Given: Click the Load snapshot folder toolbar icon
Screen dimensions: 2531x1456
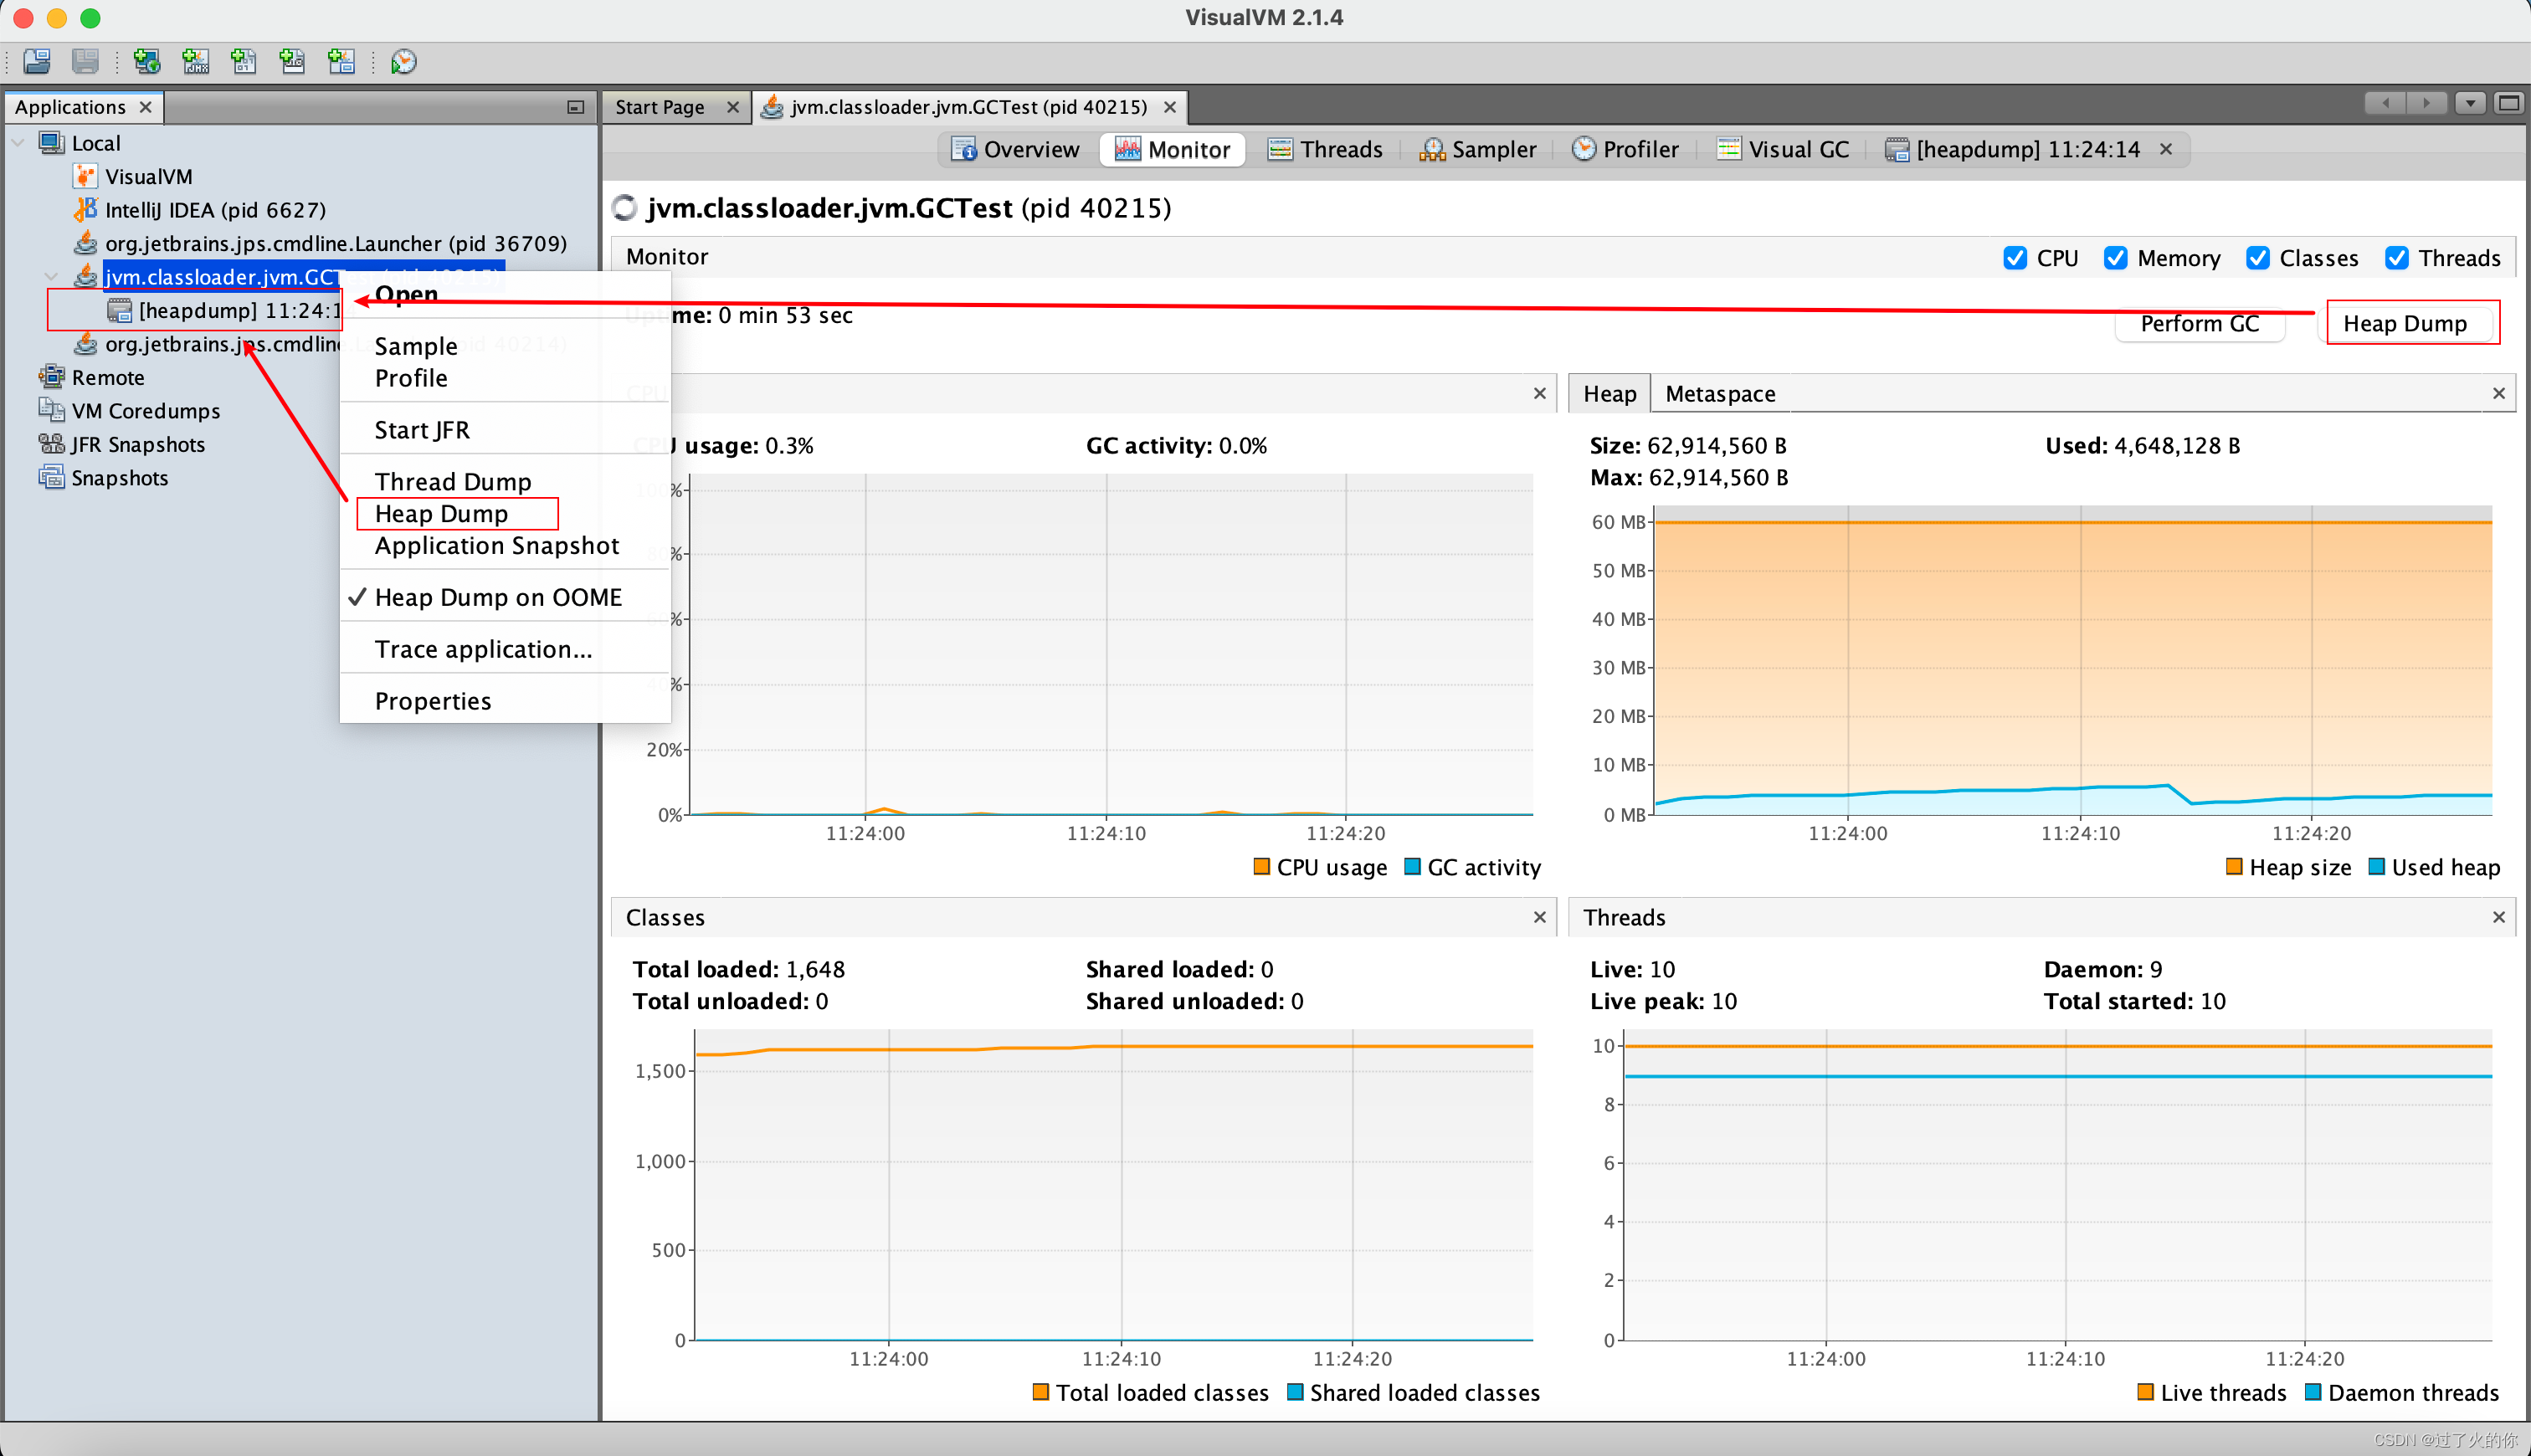Looking at the screenshot, I should click(x=37, y=62).
